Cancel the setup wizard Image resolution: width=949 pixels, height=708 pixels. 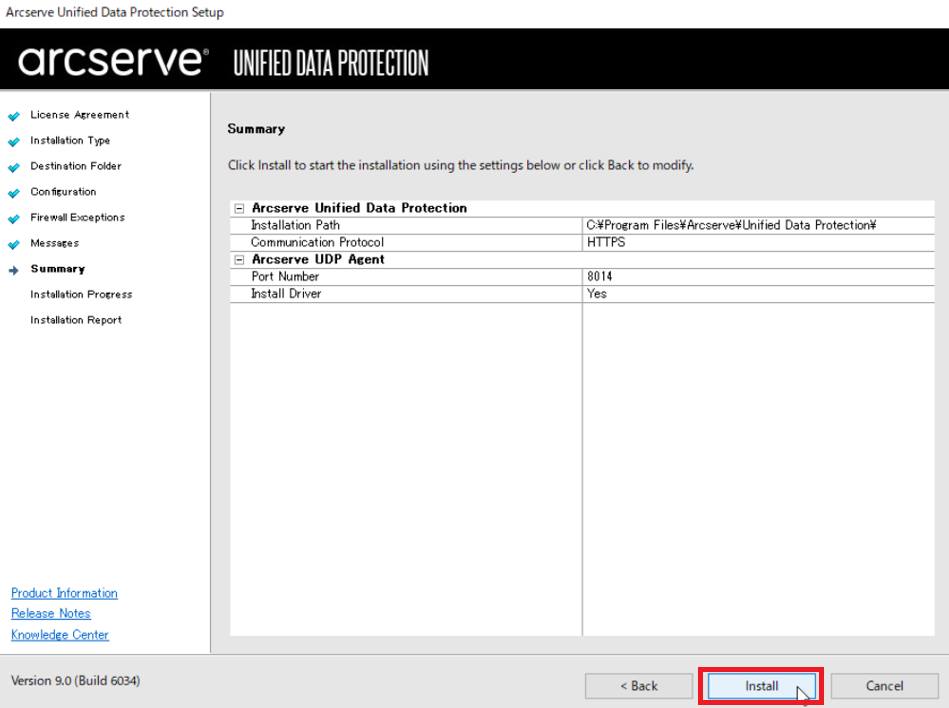coord(884,686)
